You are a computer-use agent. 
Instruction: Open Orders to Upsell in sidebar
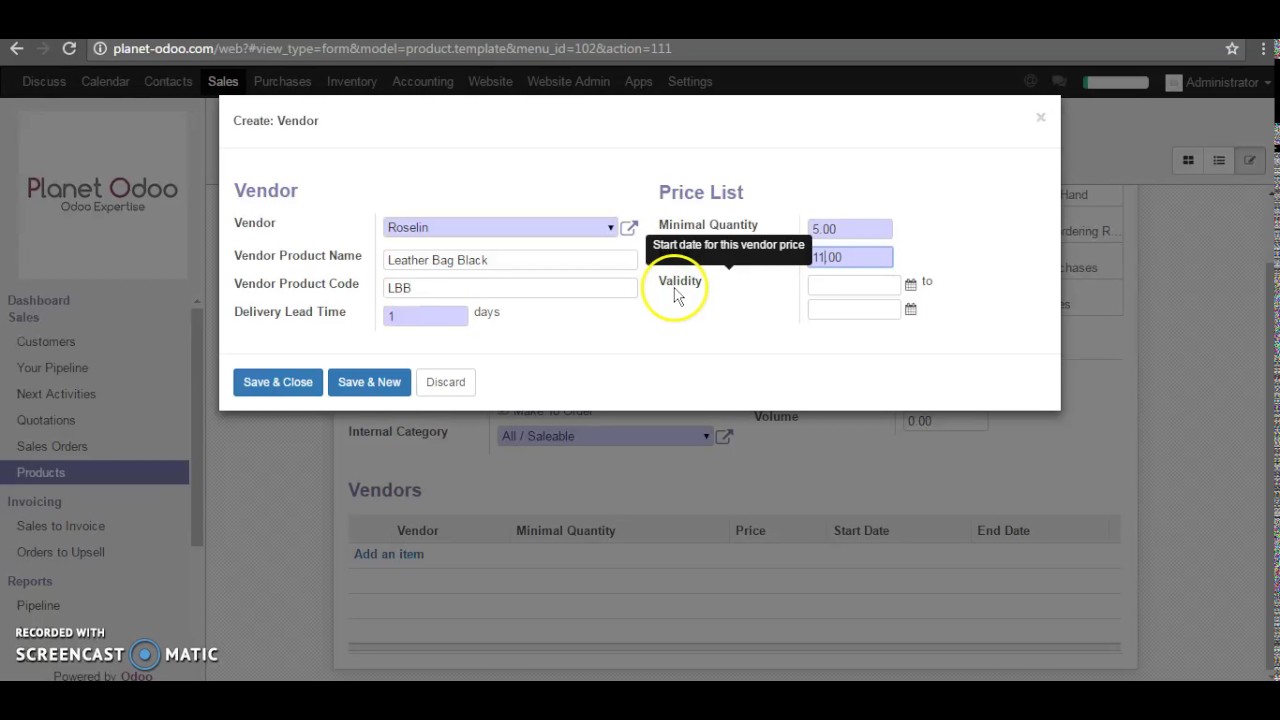pyautogui.click(x=61, y=552)
